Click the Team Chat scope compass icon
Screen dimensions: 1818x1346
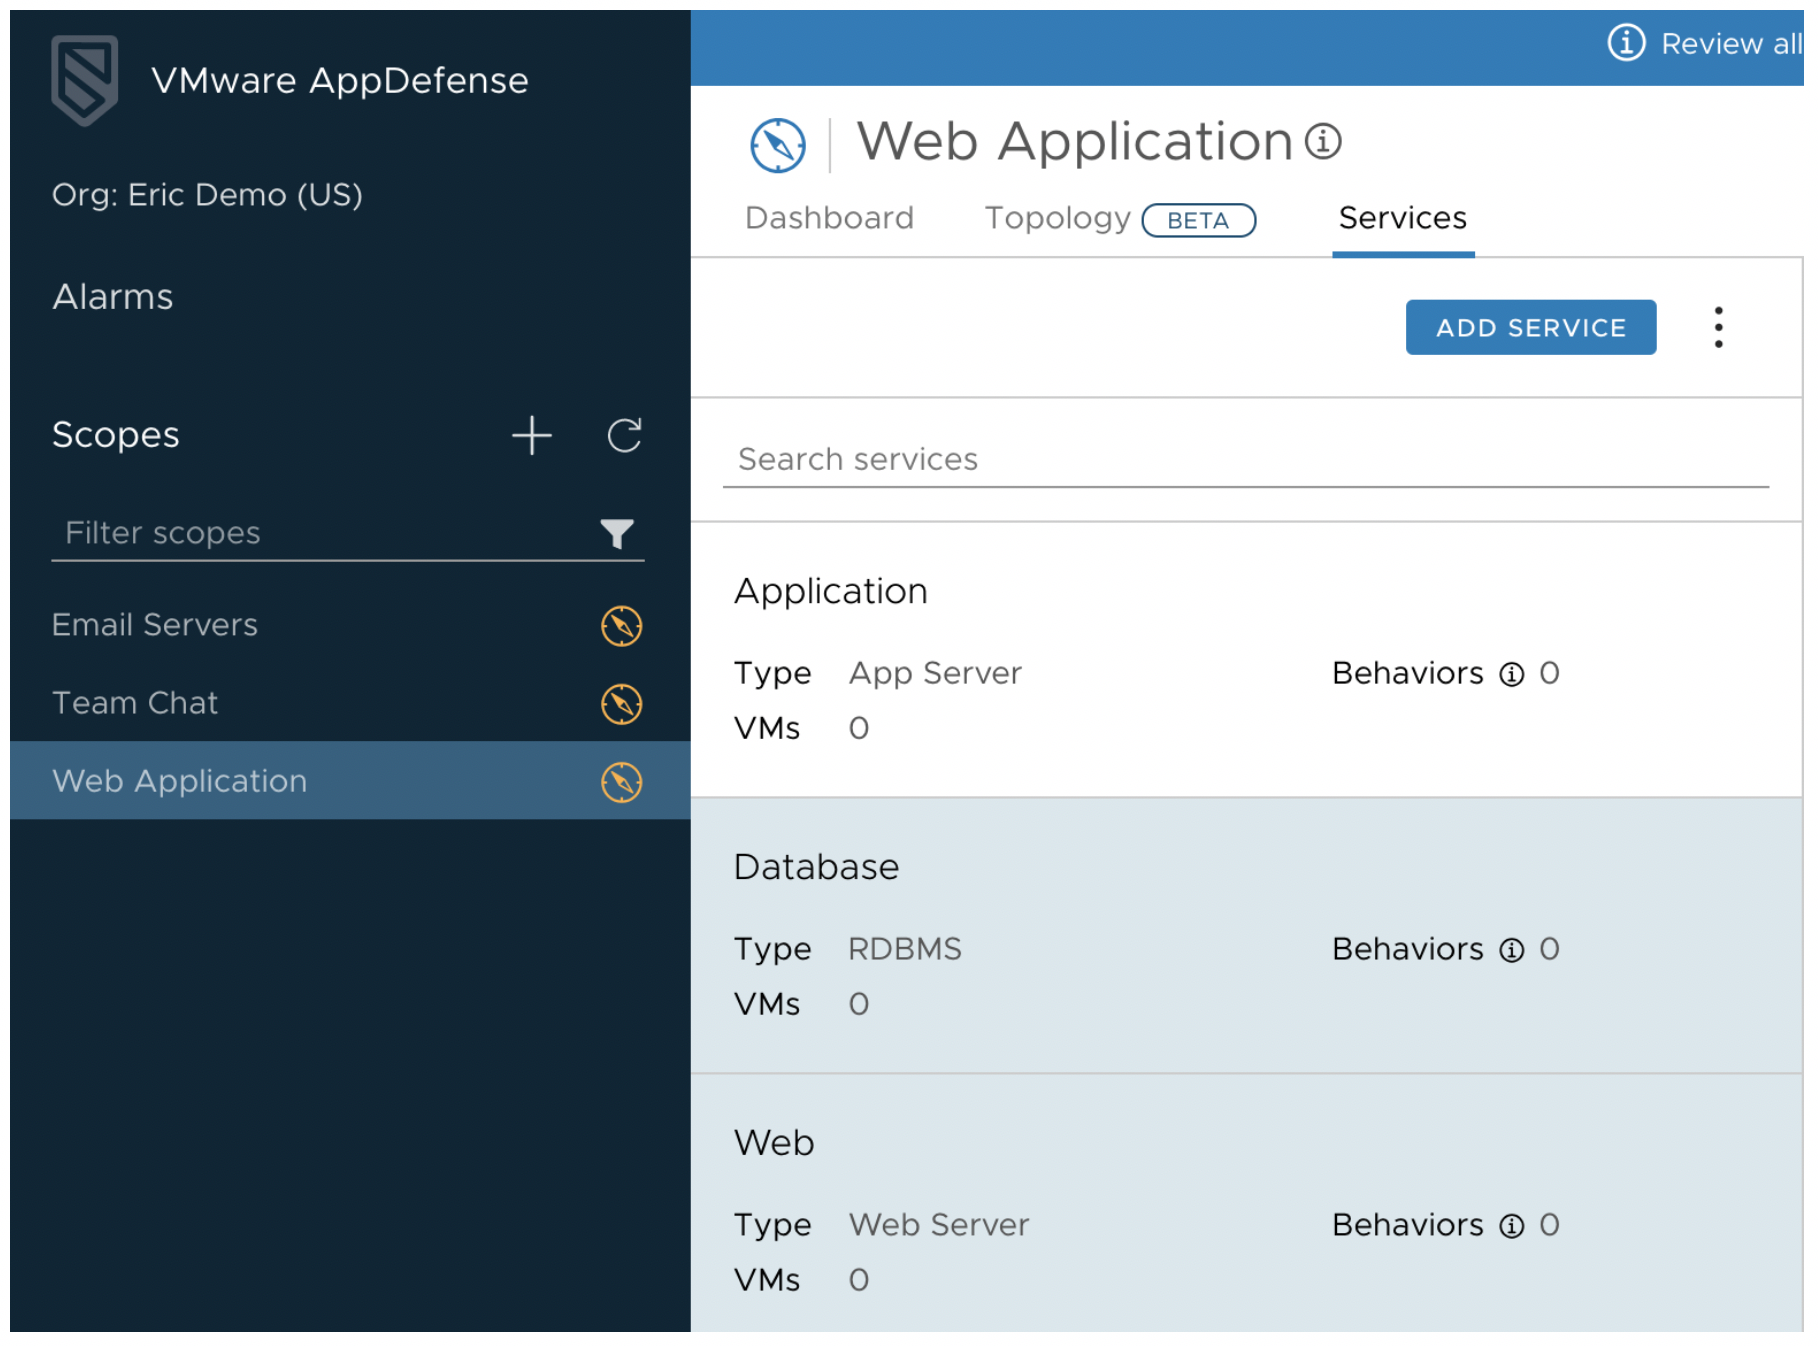[621, 703]
